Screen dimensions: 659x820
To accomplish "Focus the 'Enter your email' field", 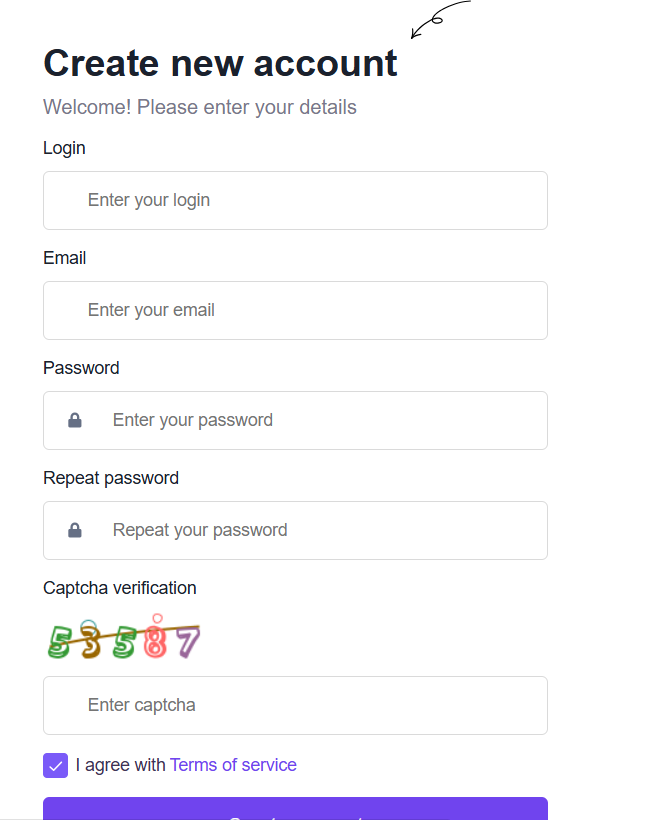I will pyautogui.click(x=295, y=310).
